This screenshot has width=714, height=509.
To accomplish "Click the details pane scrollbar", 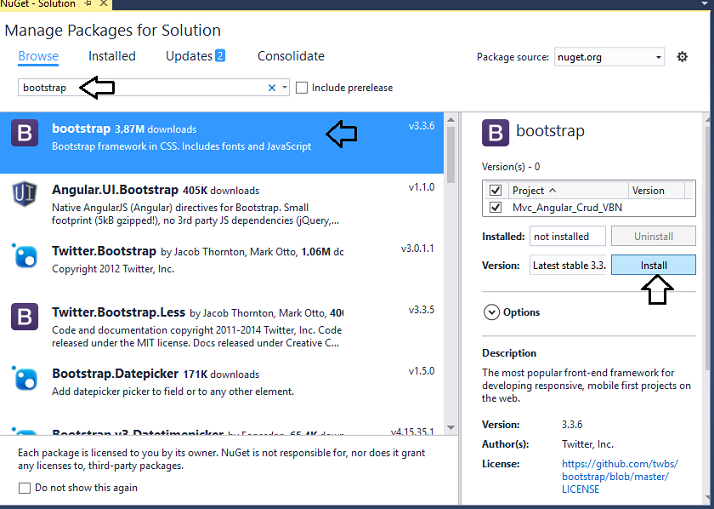I will click(x=709, y=250).
